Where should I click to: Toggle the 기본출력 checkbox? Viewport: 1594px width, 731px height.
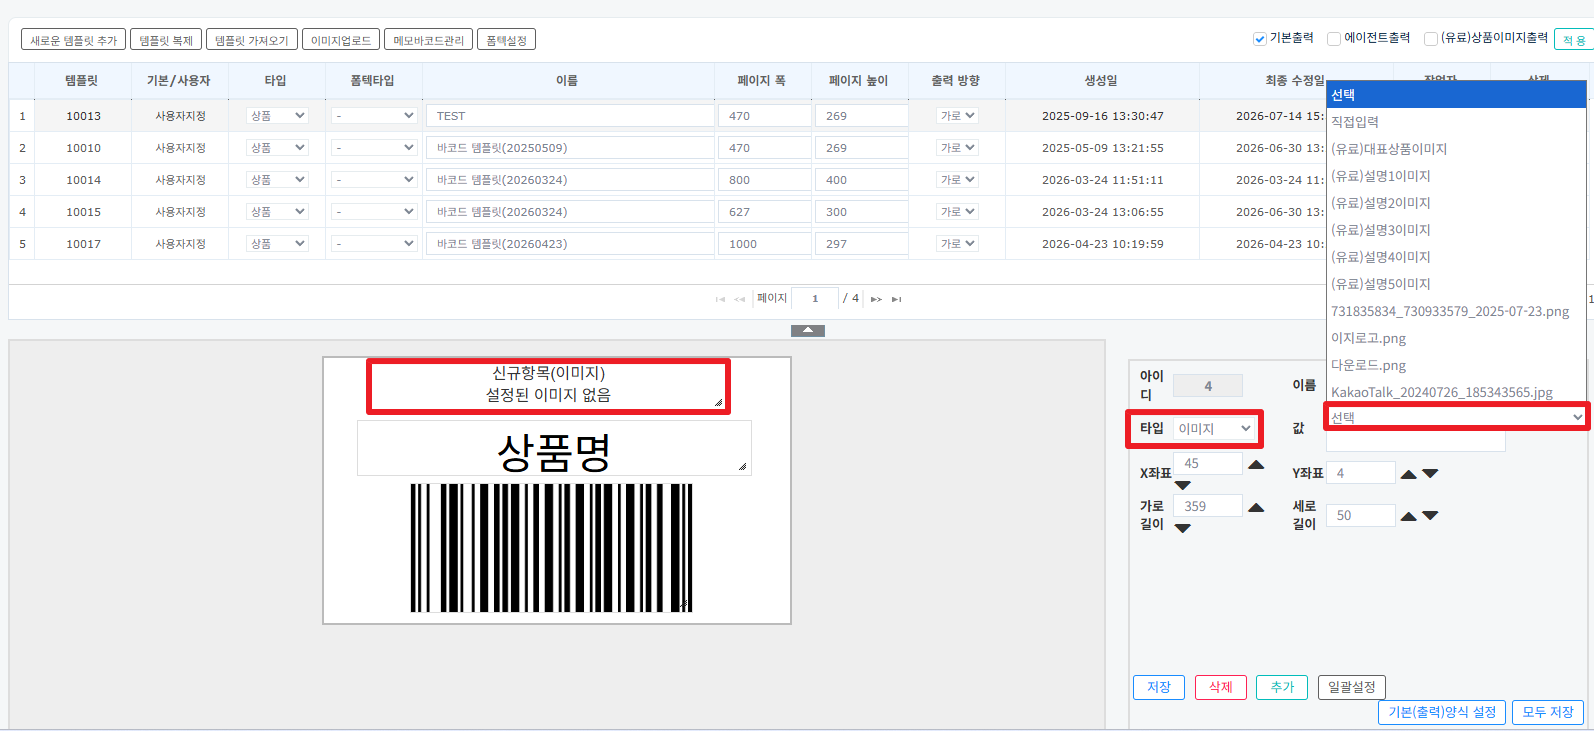point(1260,39)
